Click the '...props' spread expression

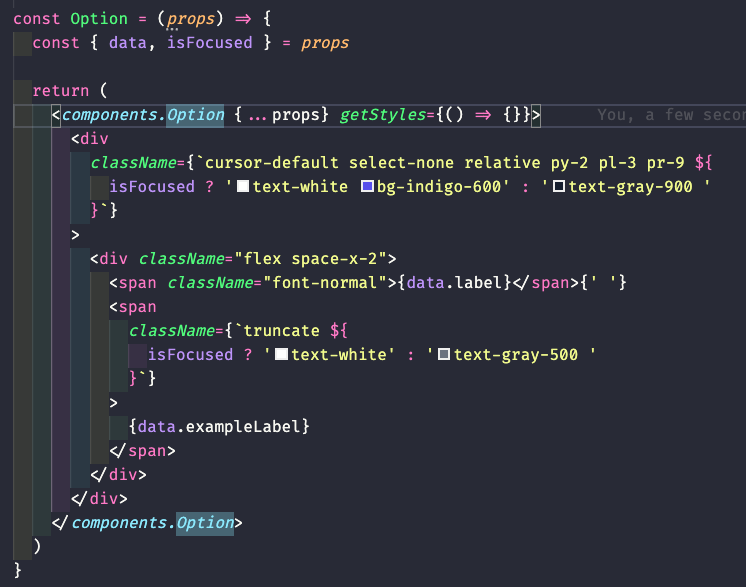[x=284, y=115]
